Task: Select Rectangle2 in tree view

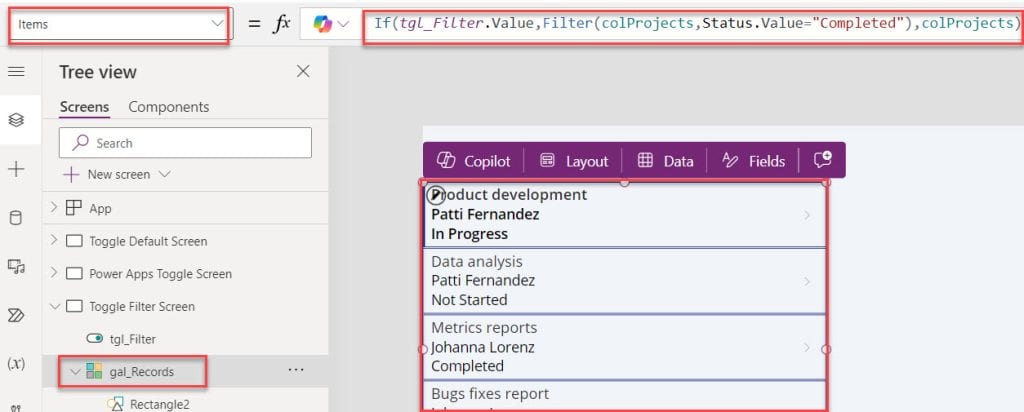Action: [159, 404]
